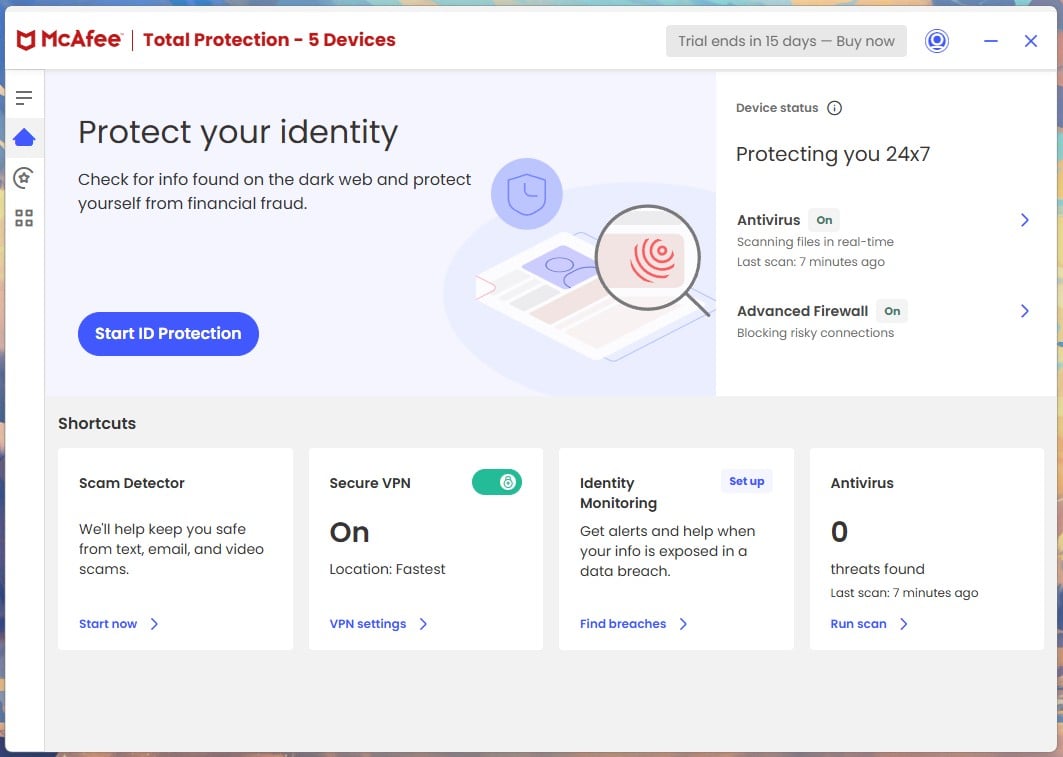Click the large 'On' VPN status text
The image size is (1063, 757).
pyautogui.click(x=349, y=533)
